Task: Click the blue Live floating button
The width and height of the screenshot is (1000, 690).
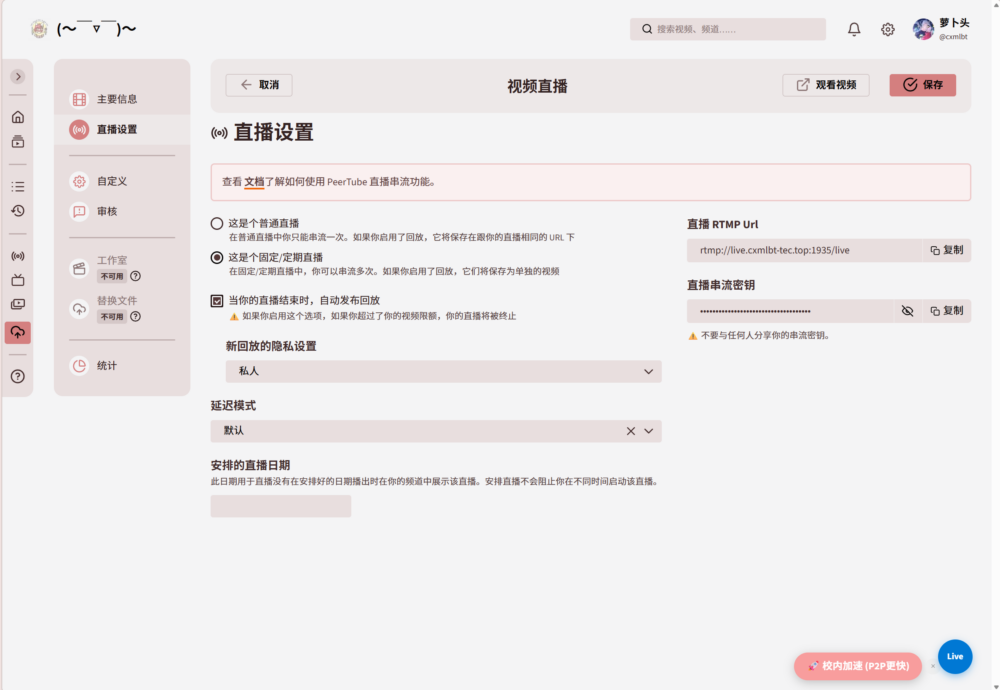Action: click(x=954, y=656)
